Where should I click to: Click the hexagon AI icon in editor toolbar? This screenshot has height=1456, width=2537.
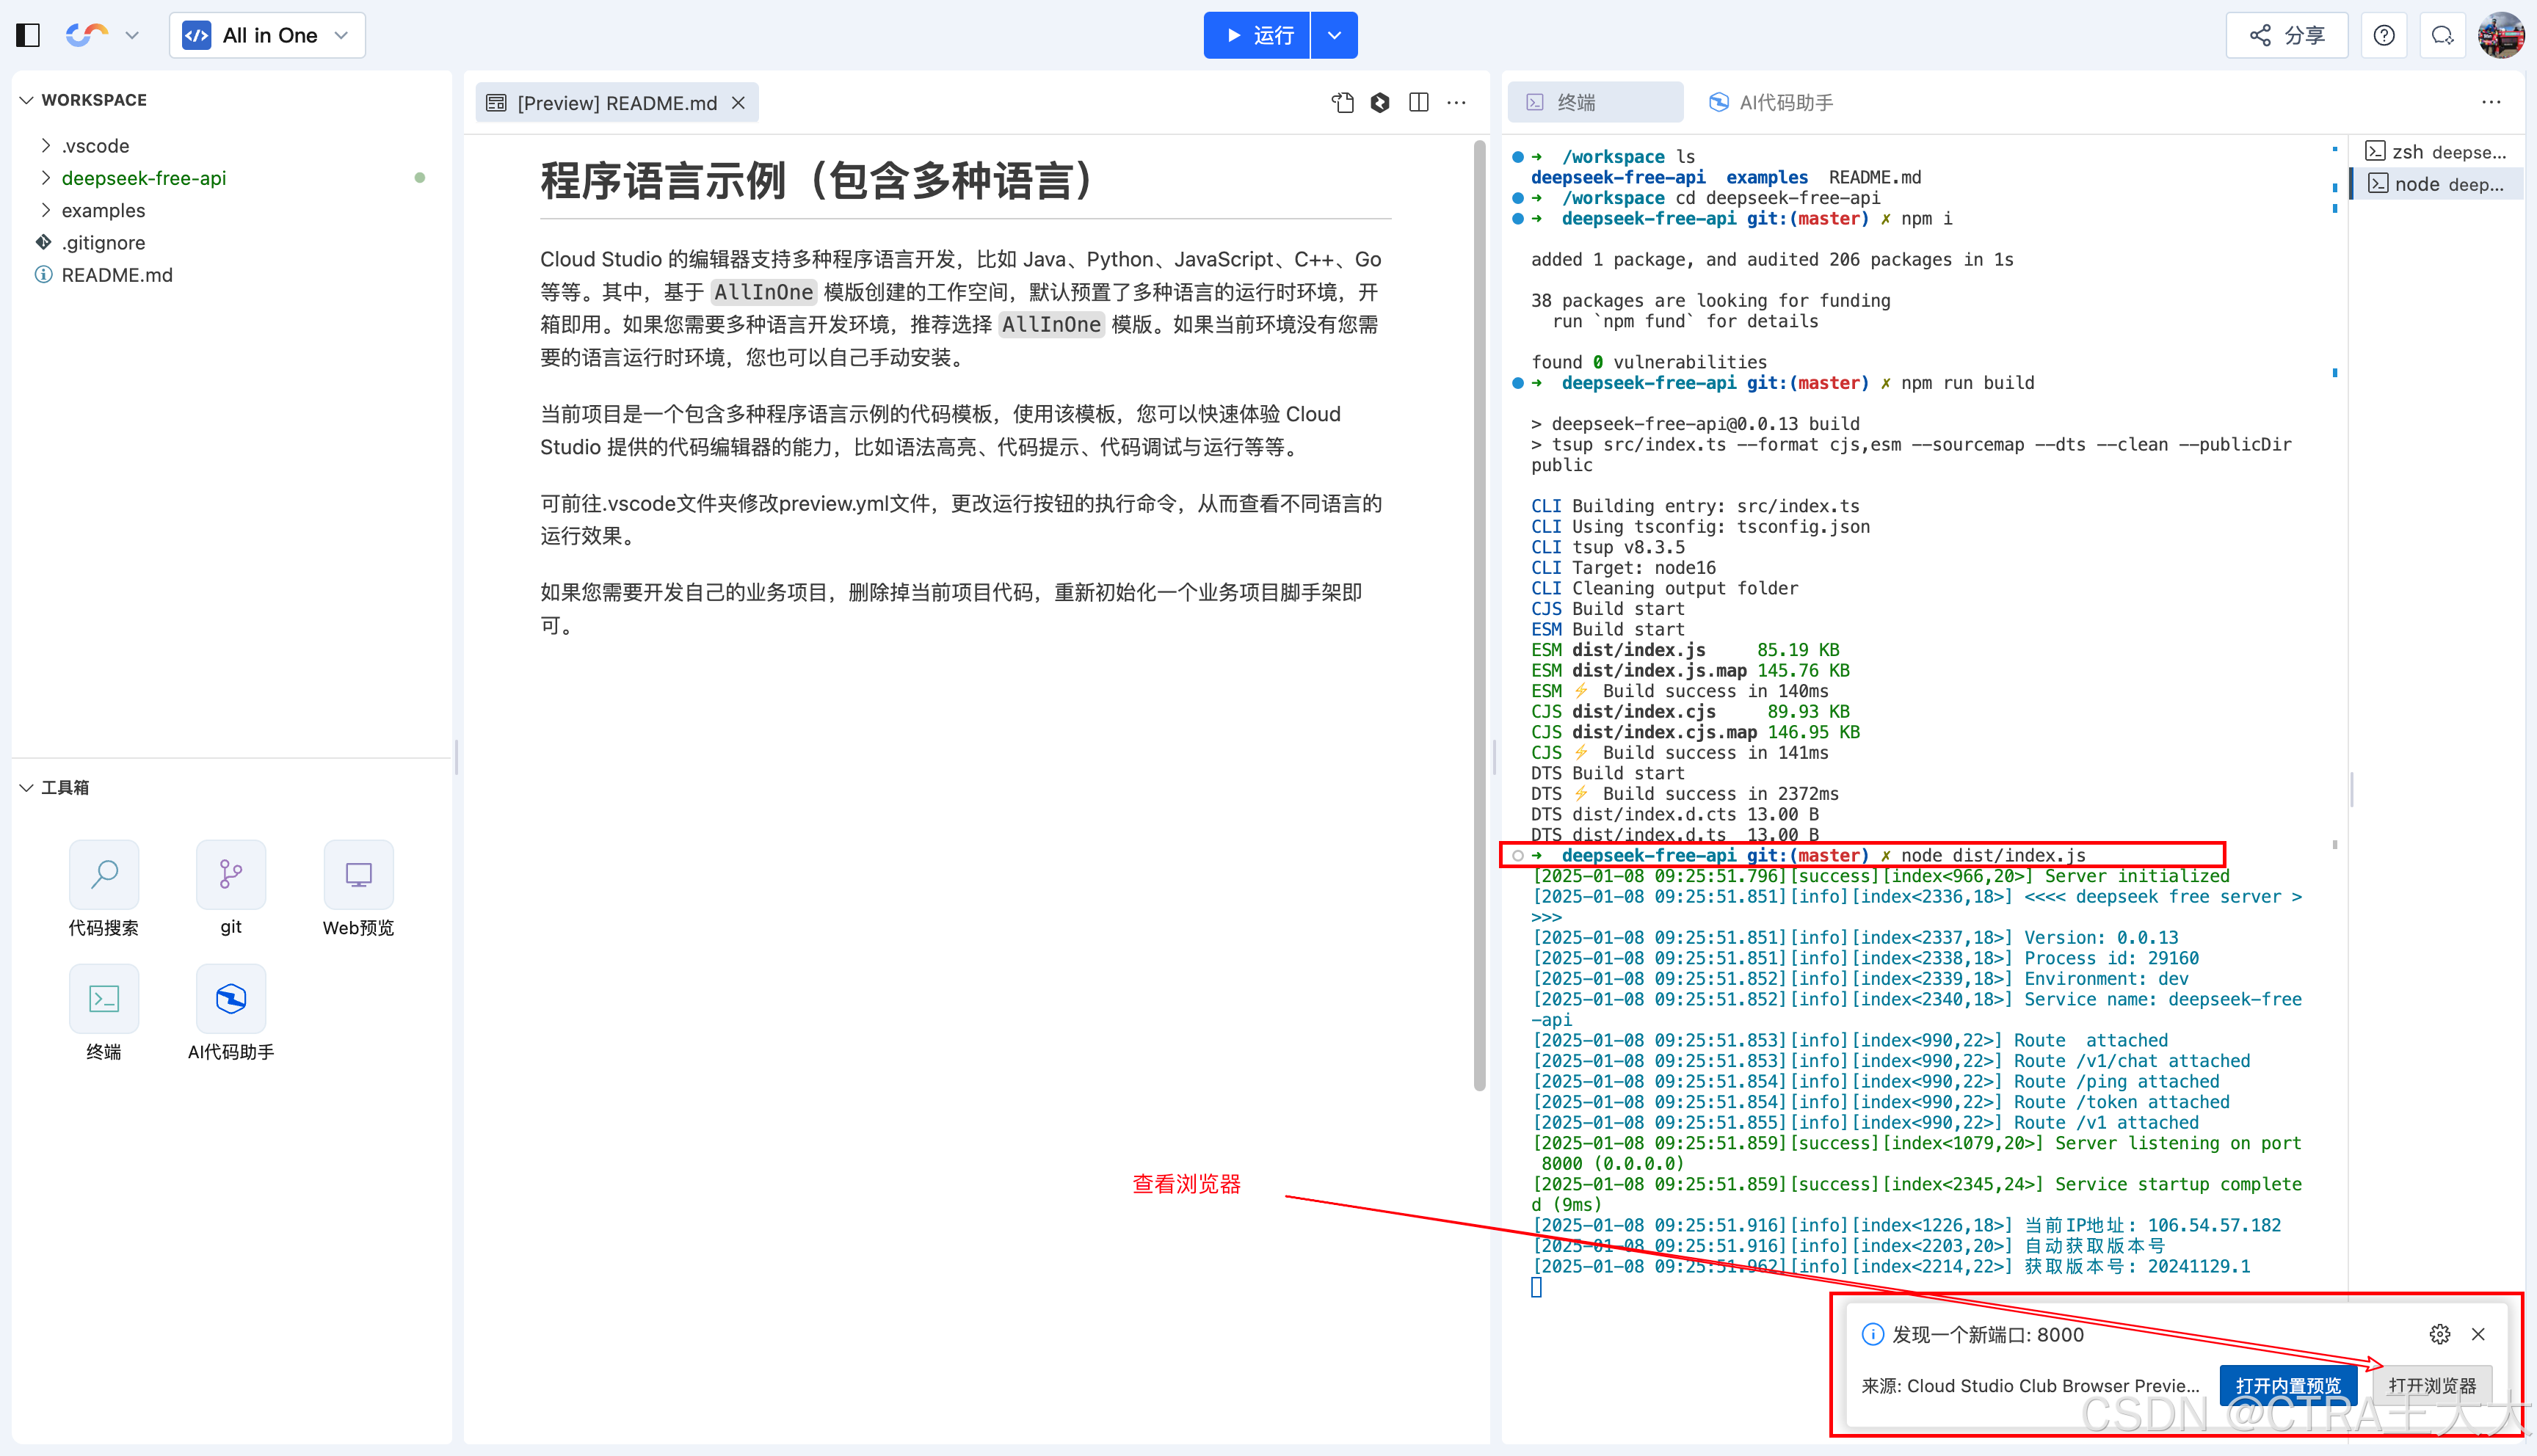coord(1380,102)
